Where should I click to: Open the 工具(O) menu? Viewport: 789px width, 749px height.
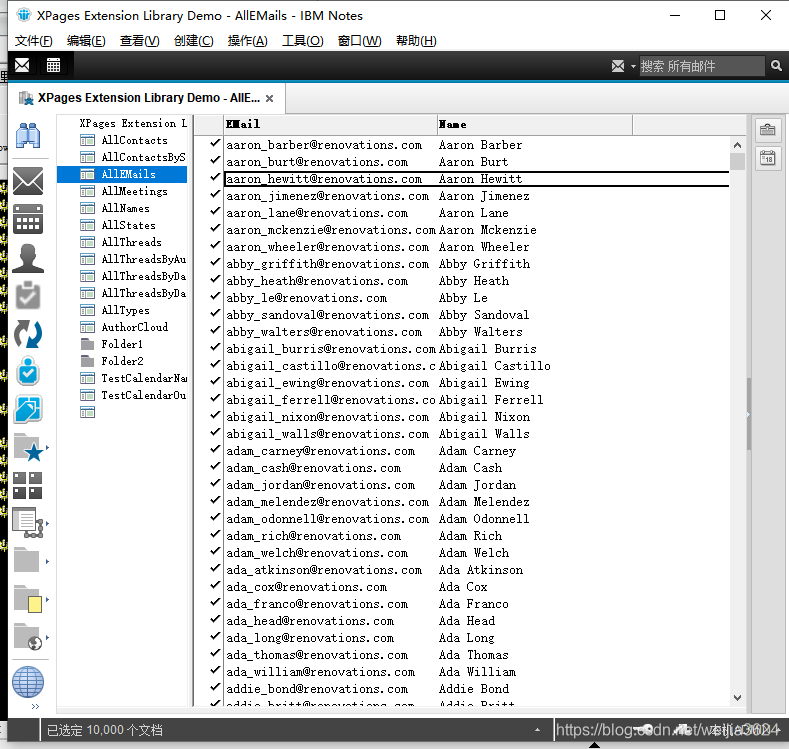[x=302, y=41]
